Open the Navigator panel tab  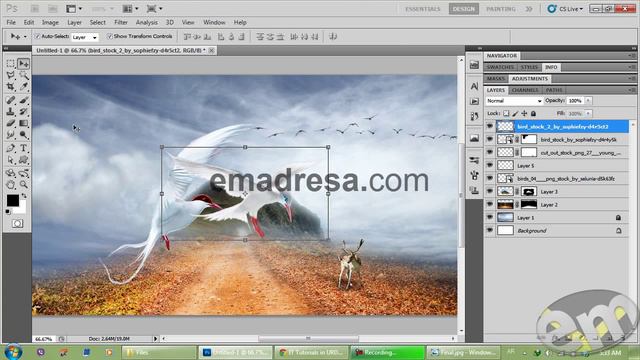pyautogui.click(x=502, y=56)
